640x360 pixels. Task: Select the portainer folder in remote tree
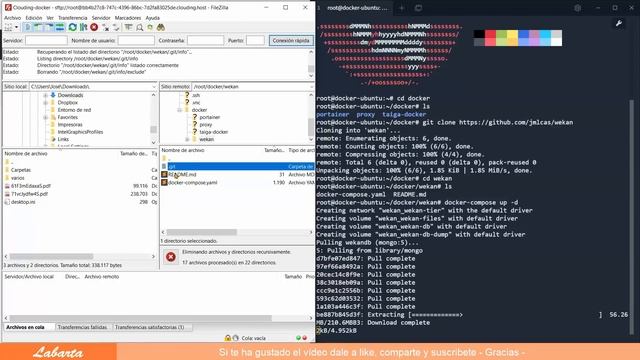point(210,117)
